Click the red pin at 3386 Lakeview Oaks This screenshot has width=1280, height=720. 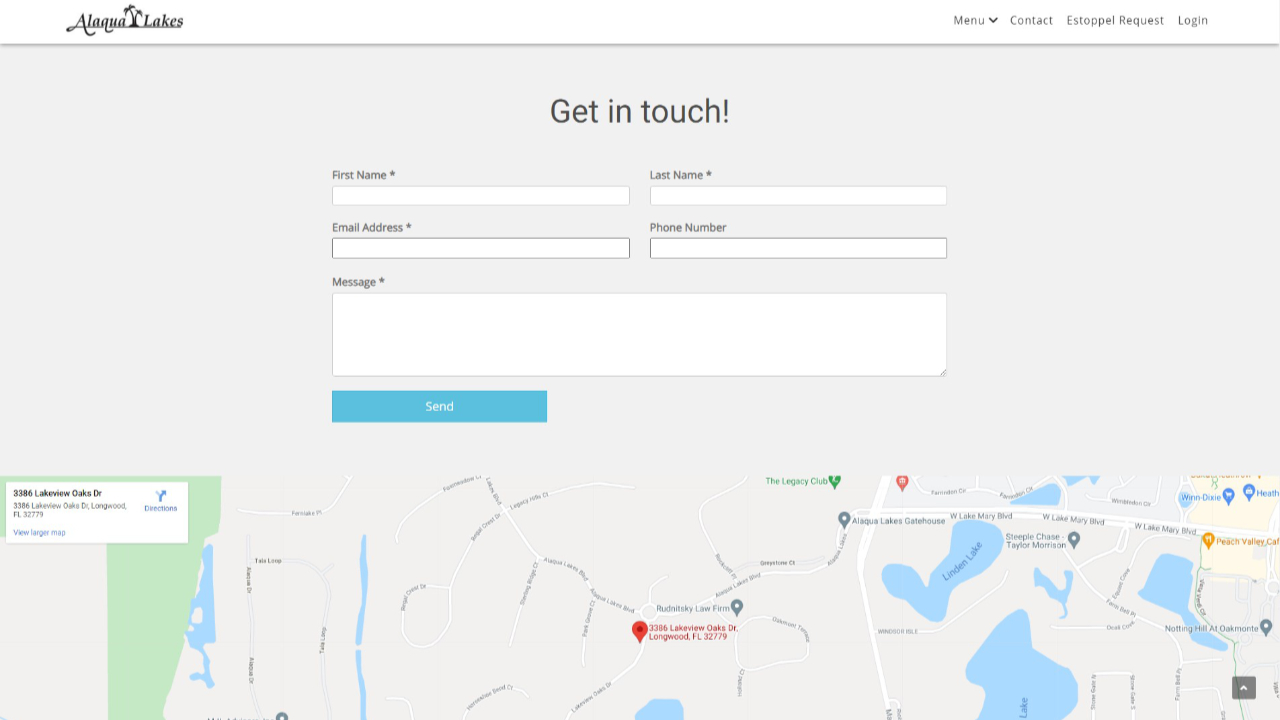point(640,631)
